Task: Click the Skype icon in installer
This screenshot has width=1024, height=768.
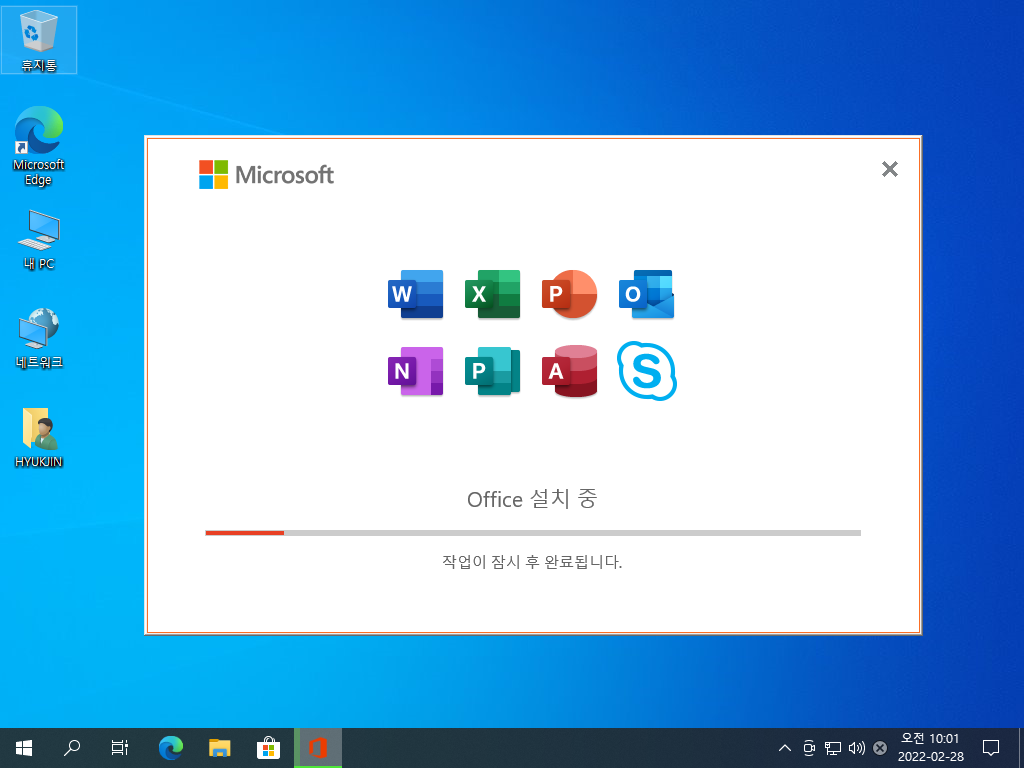Action: (647, 371)
